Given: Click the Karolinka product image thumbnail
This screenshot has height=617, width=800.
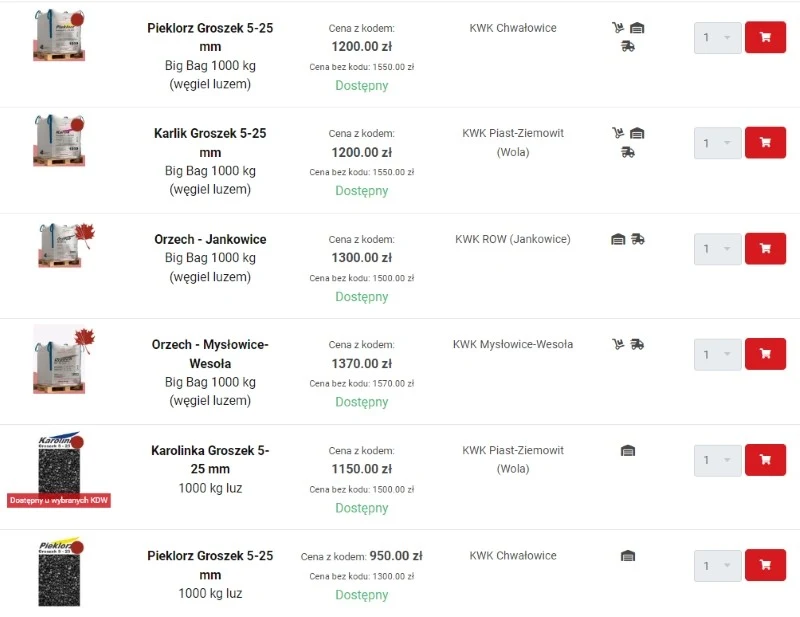Looking at the screenshot, I should click(59, 466).
